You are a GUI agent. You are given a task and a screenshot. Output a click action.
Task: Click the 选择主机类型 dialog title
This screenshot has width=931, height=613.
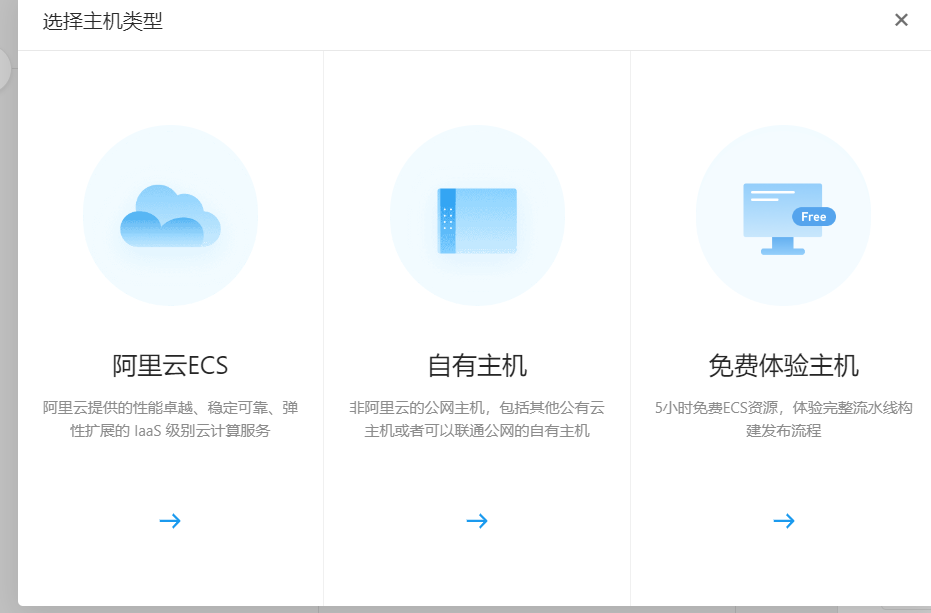tap(103, 21)
